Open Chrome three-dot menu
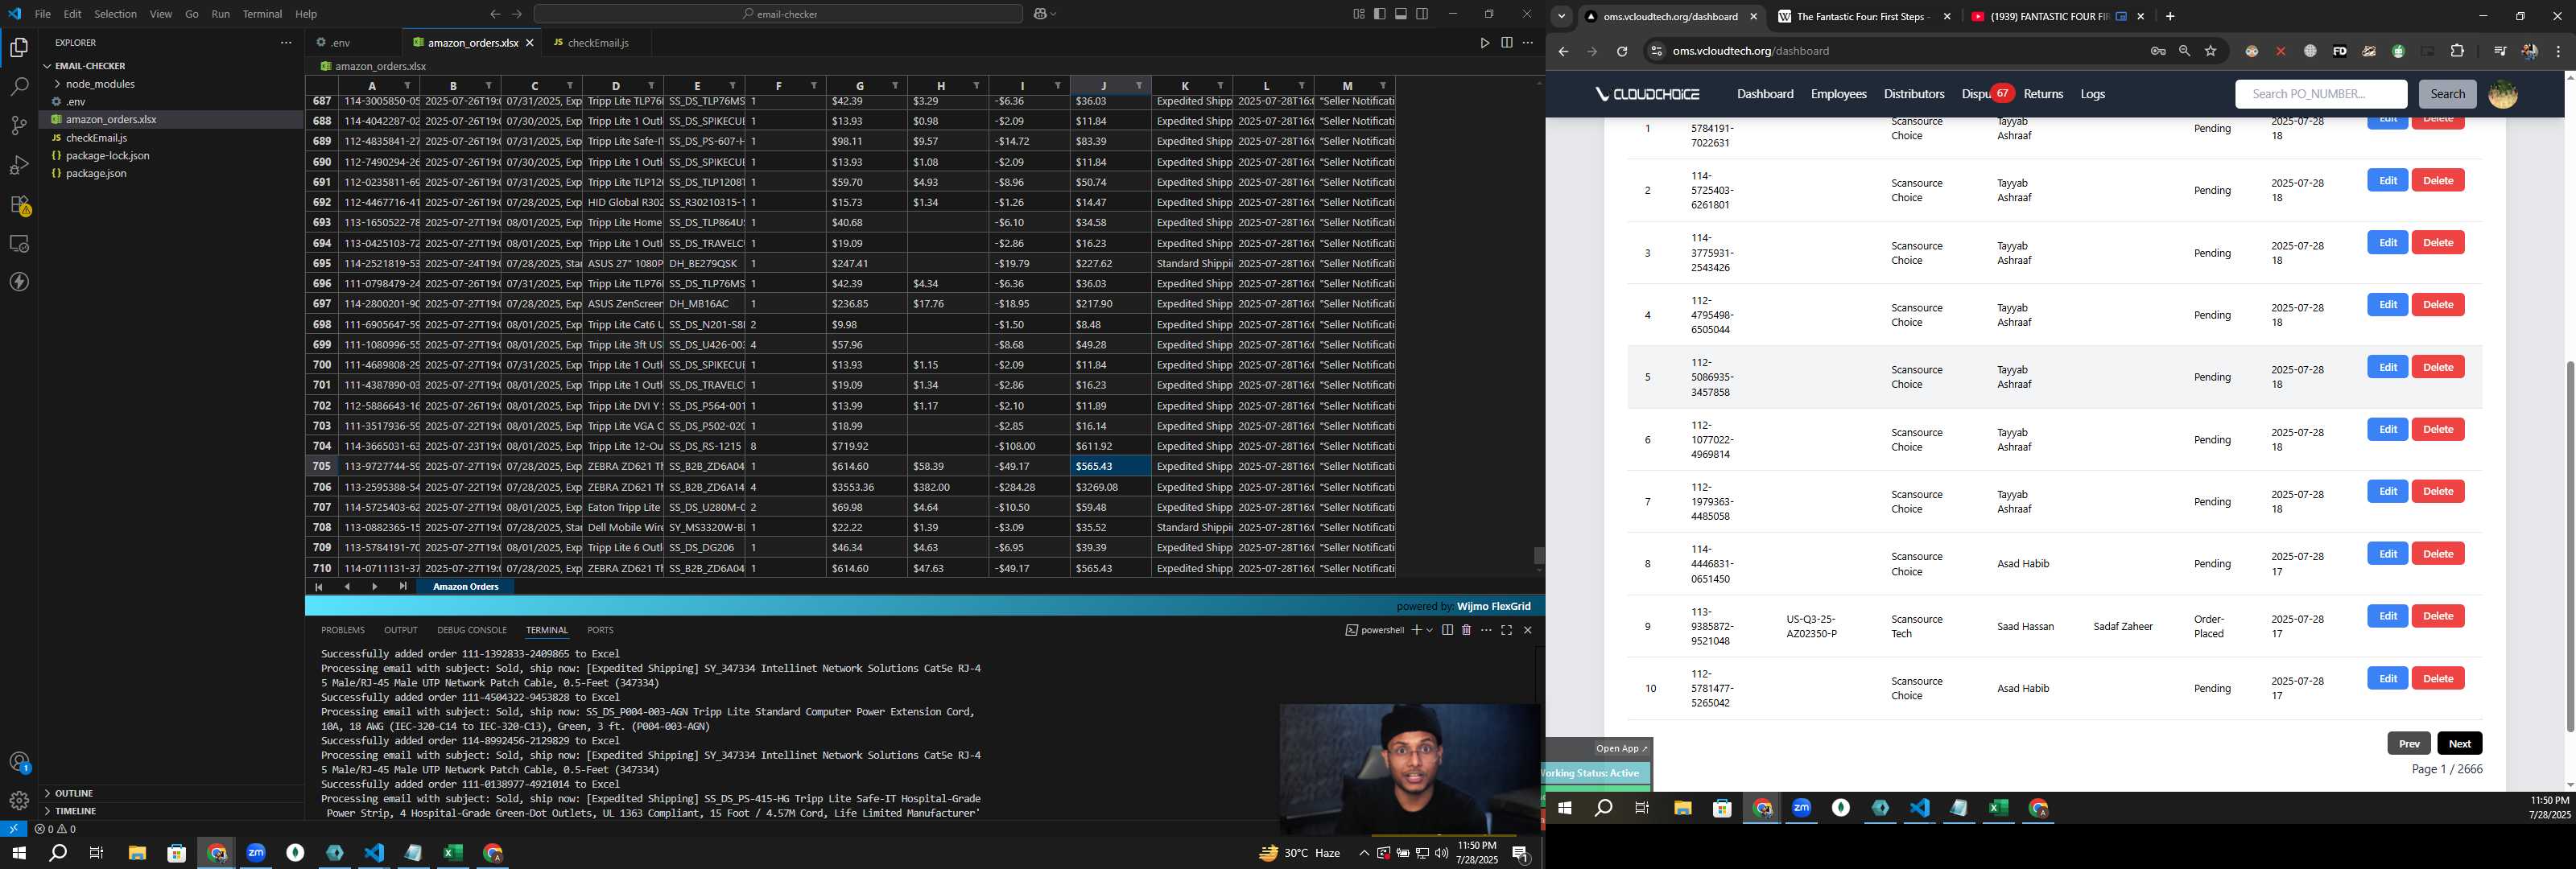This screenshot has height=869, width=2576. coord(2559,51)
